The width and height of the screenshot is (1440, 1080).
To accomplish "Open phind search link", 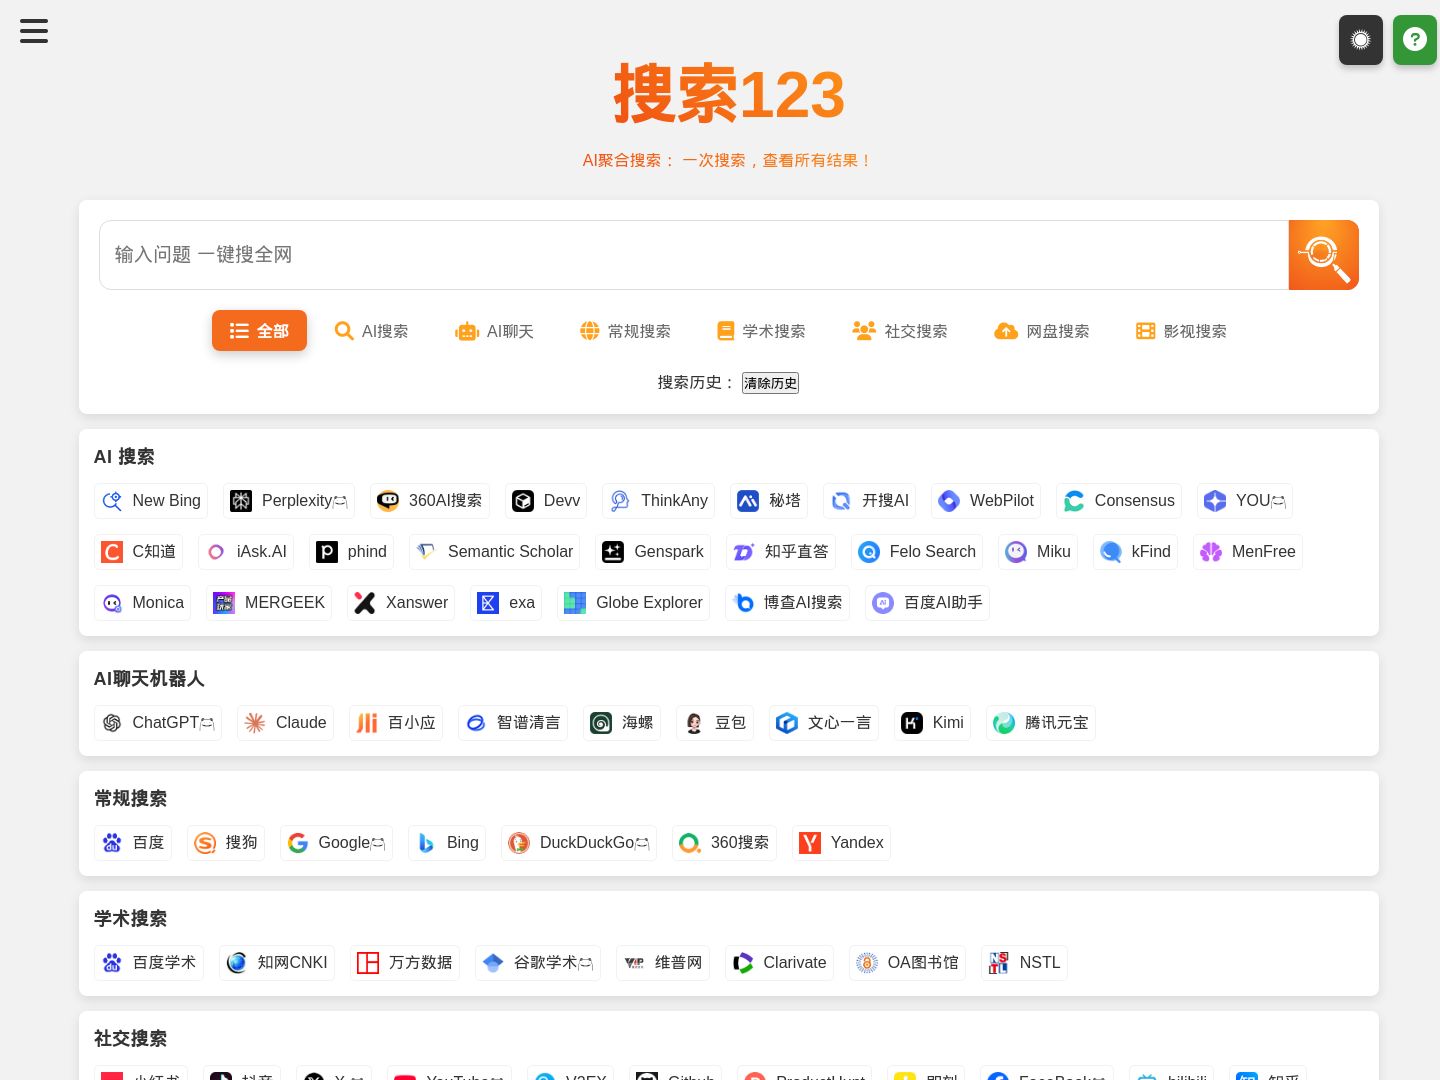I will click(x=351, y=552).
